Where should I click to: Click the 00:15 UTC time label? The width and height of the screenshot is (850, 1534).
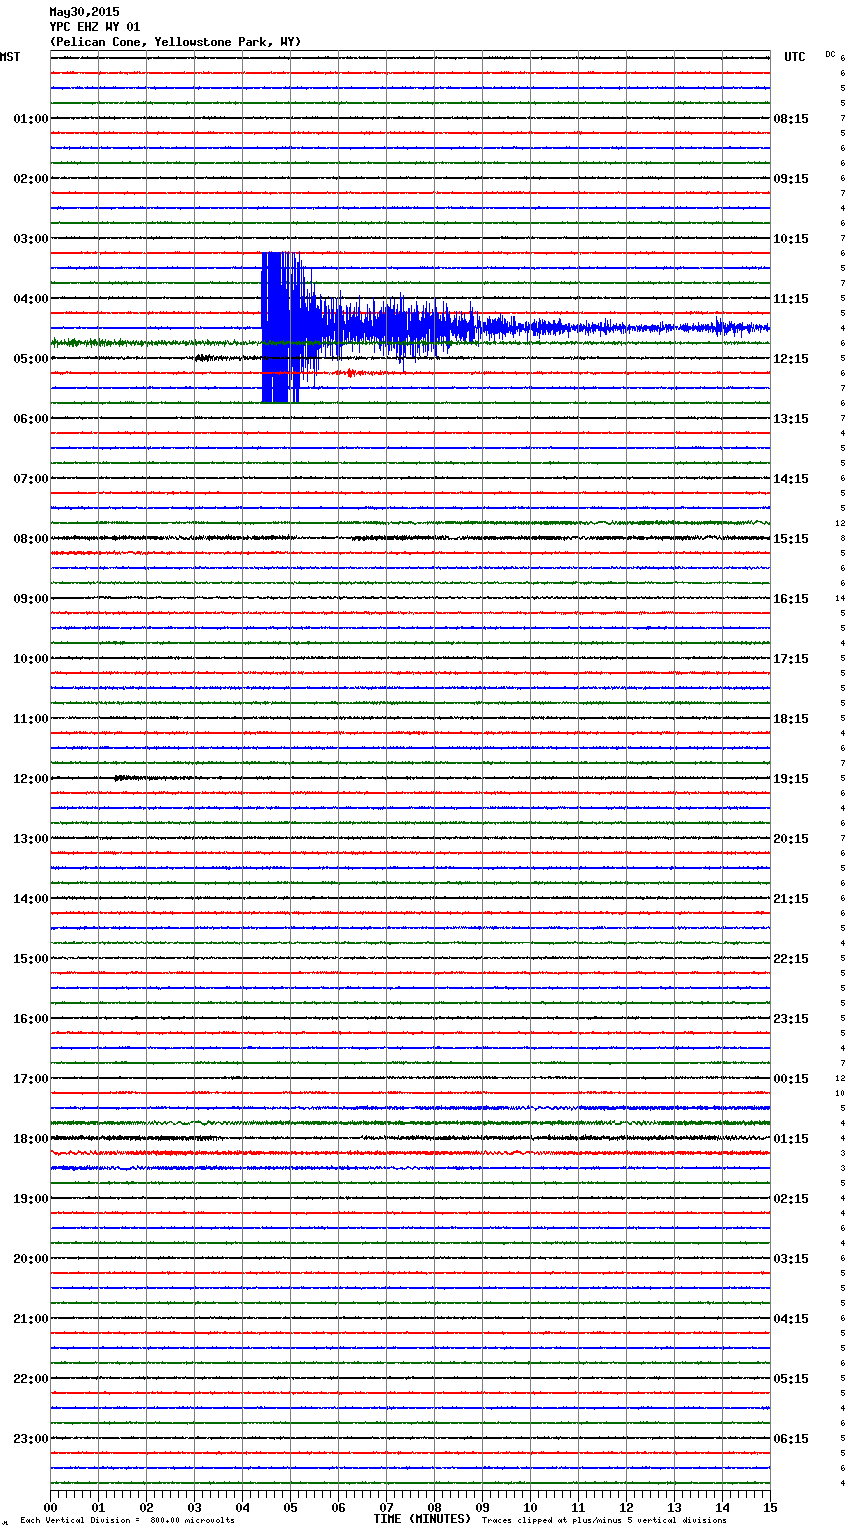pos(791,1079)
